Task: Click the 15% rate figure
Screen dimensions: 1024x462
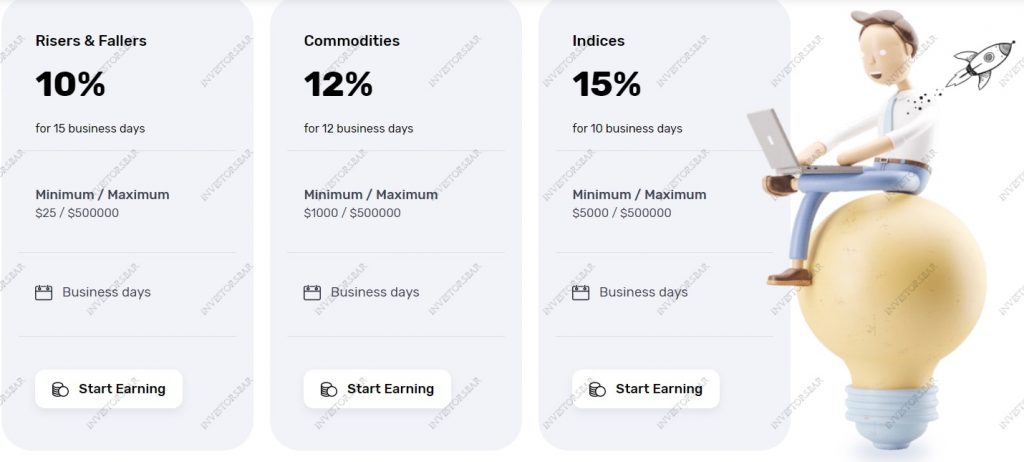Action: point(607,84)
